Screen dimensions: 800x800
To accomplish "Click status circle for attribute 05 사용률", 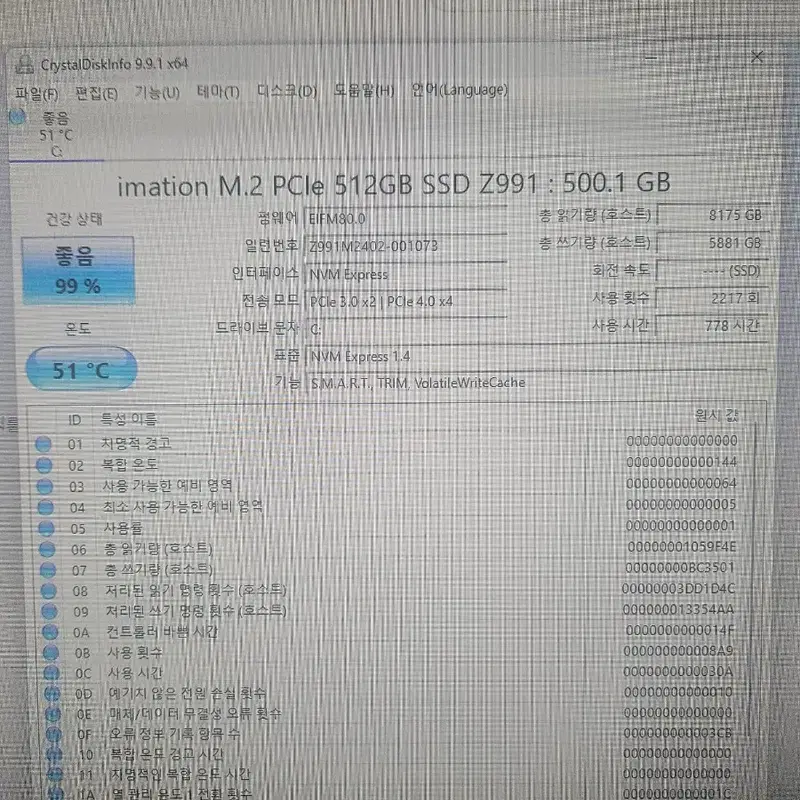I will click(46, 529).
